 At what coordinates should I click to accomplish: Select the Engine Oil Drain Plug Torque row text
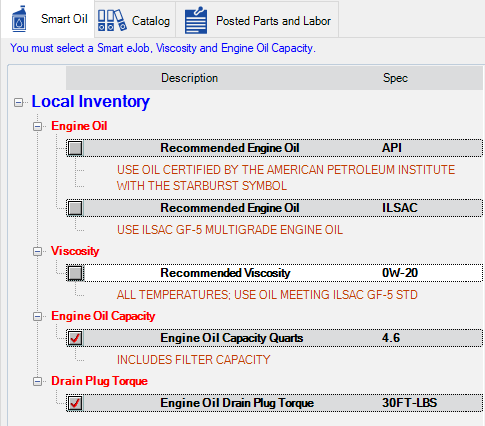click(237, 403)
